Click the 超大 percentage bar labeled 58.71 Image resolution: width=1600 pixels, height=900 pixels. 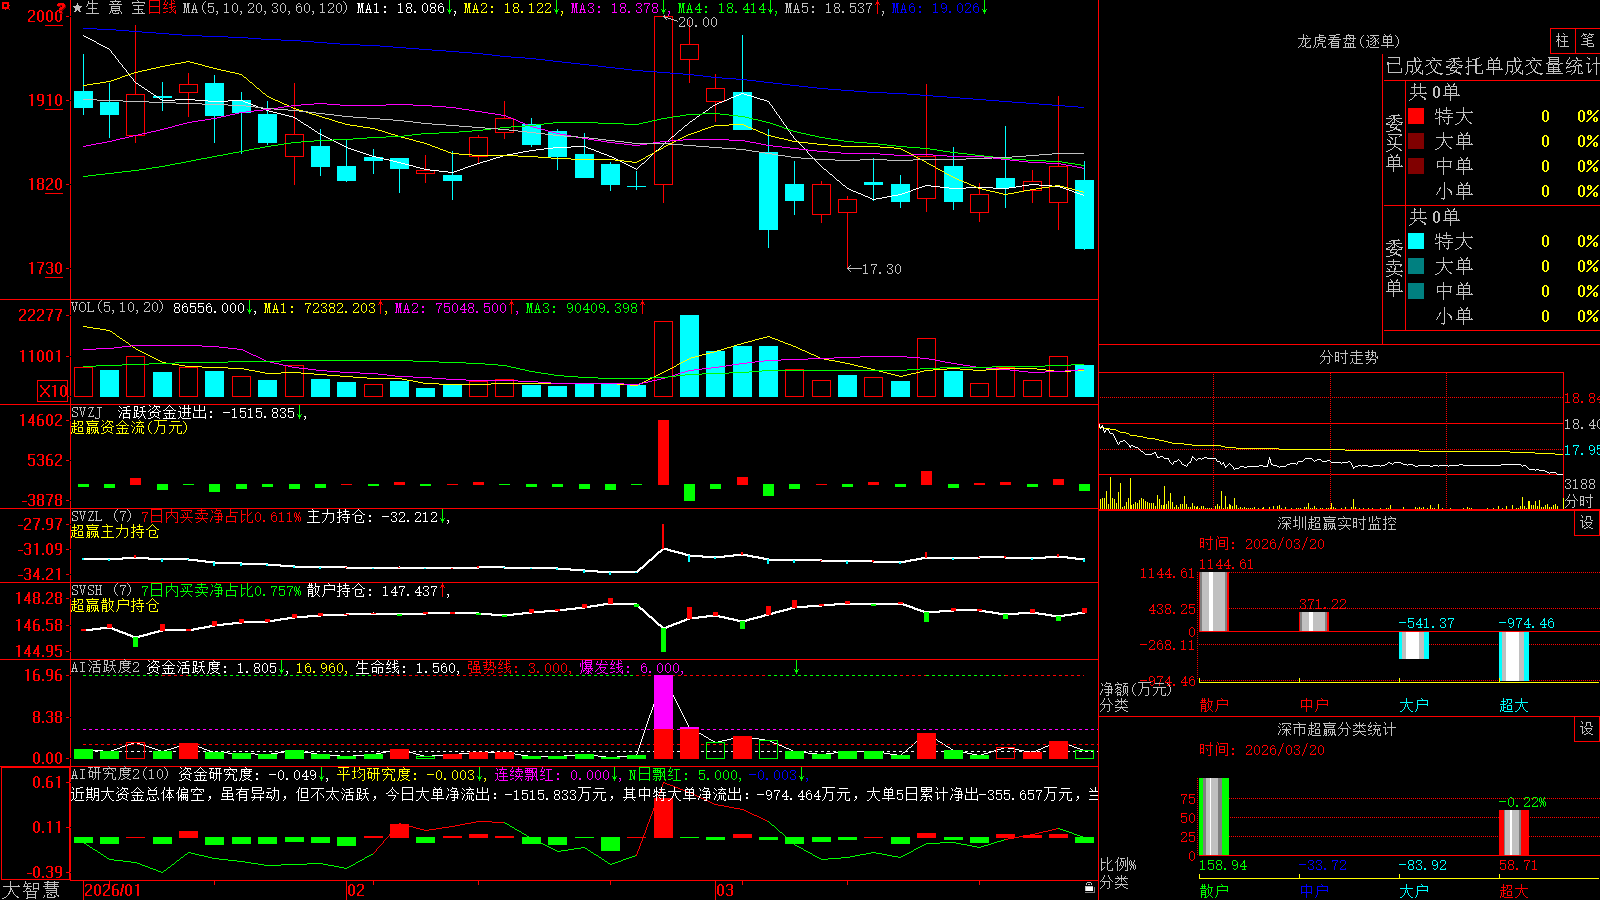pyautogui.click(x=1514, y=832)
